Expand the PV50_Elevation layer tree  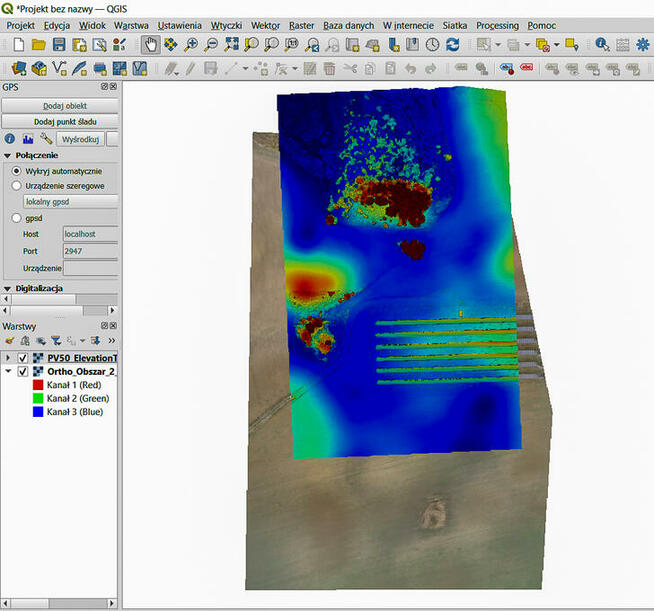(9, 358)
